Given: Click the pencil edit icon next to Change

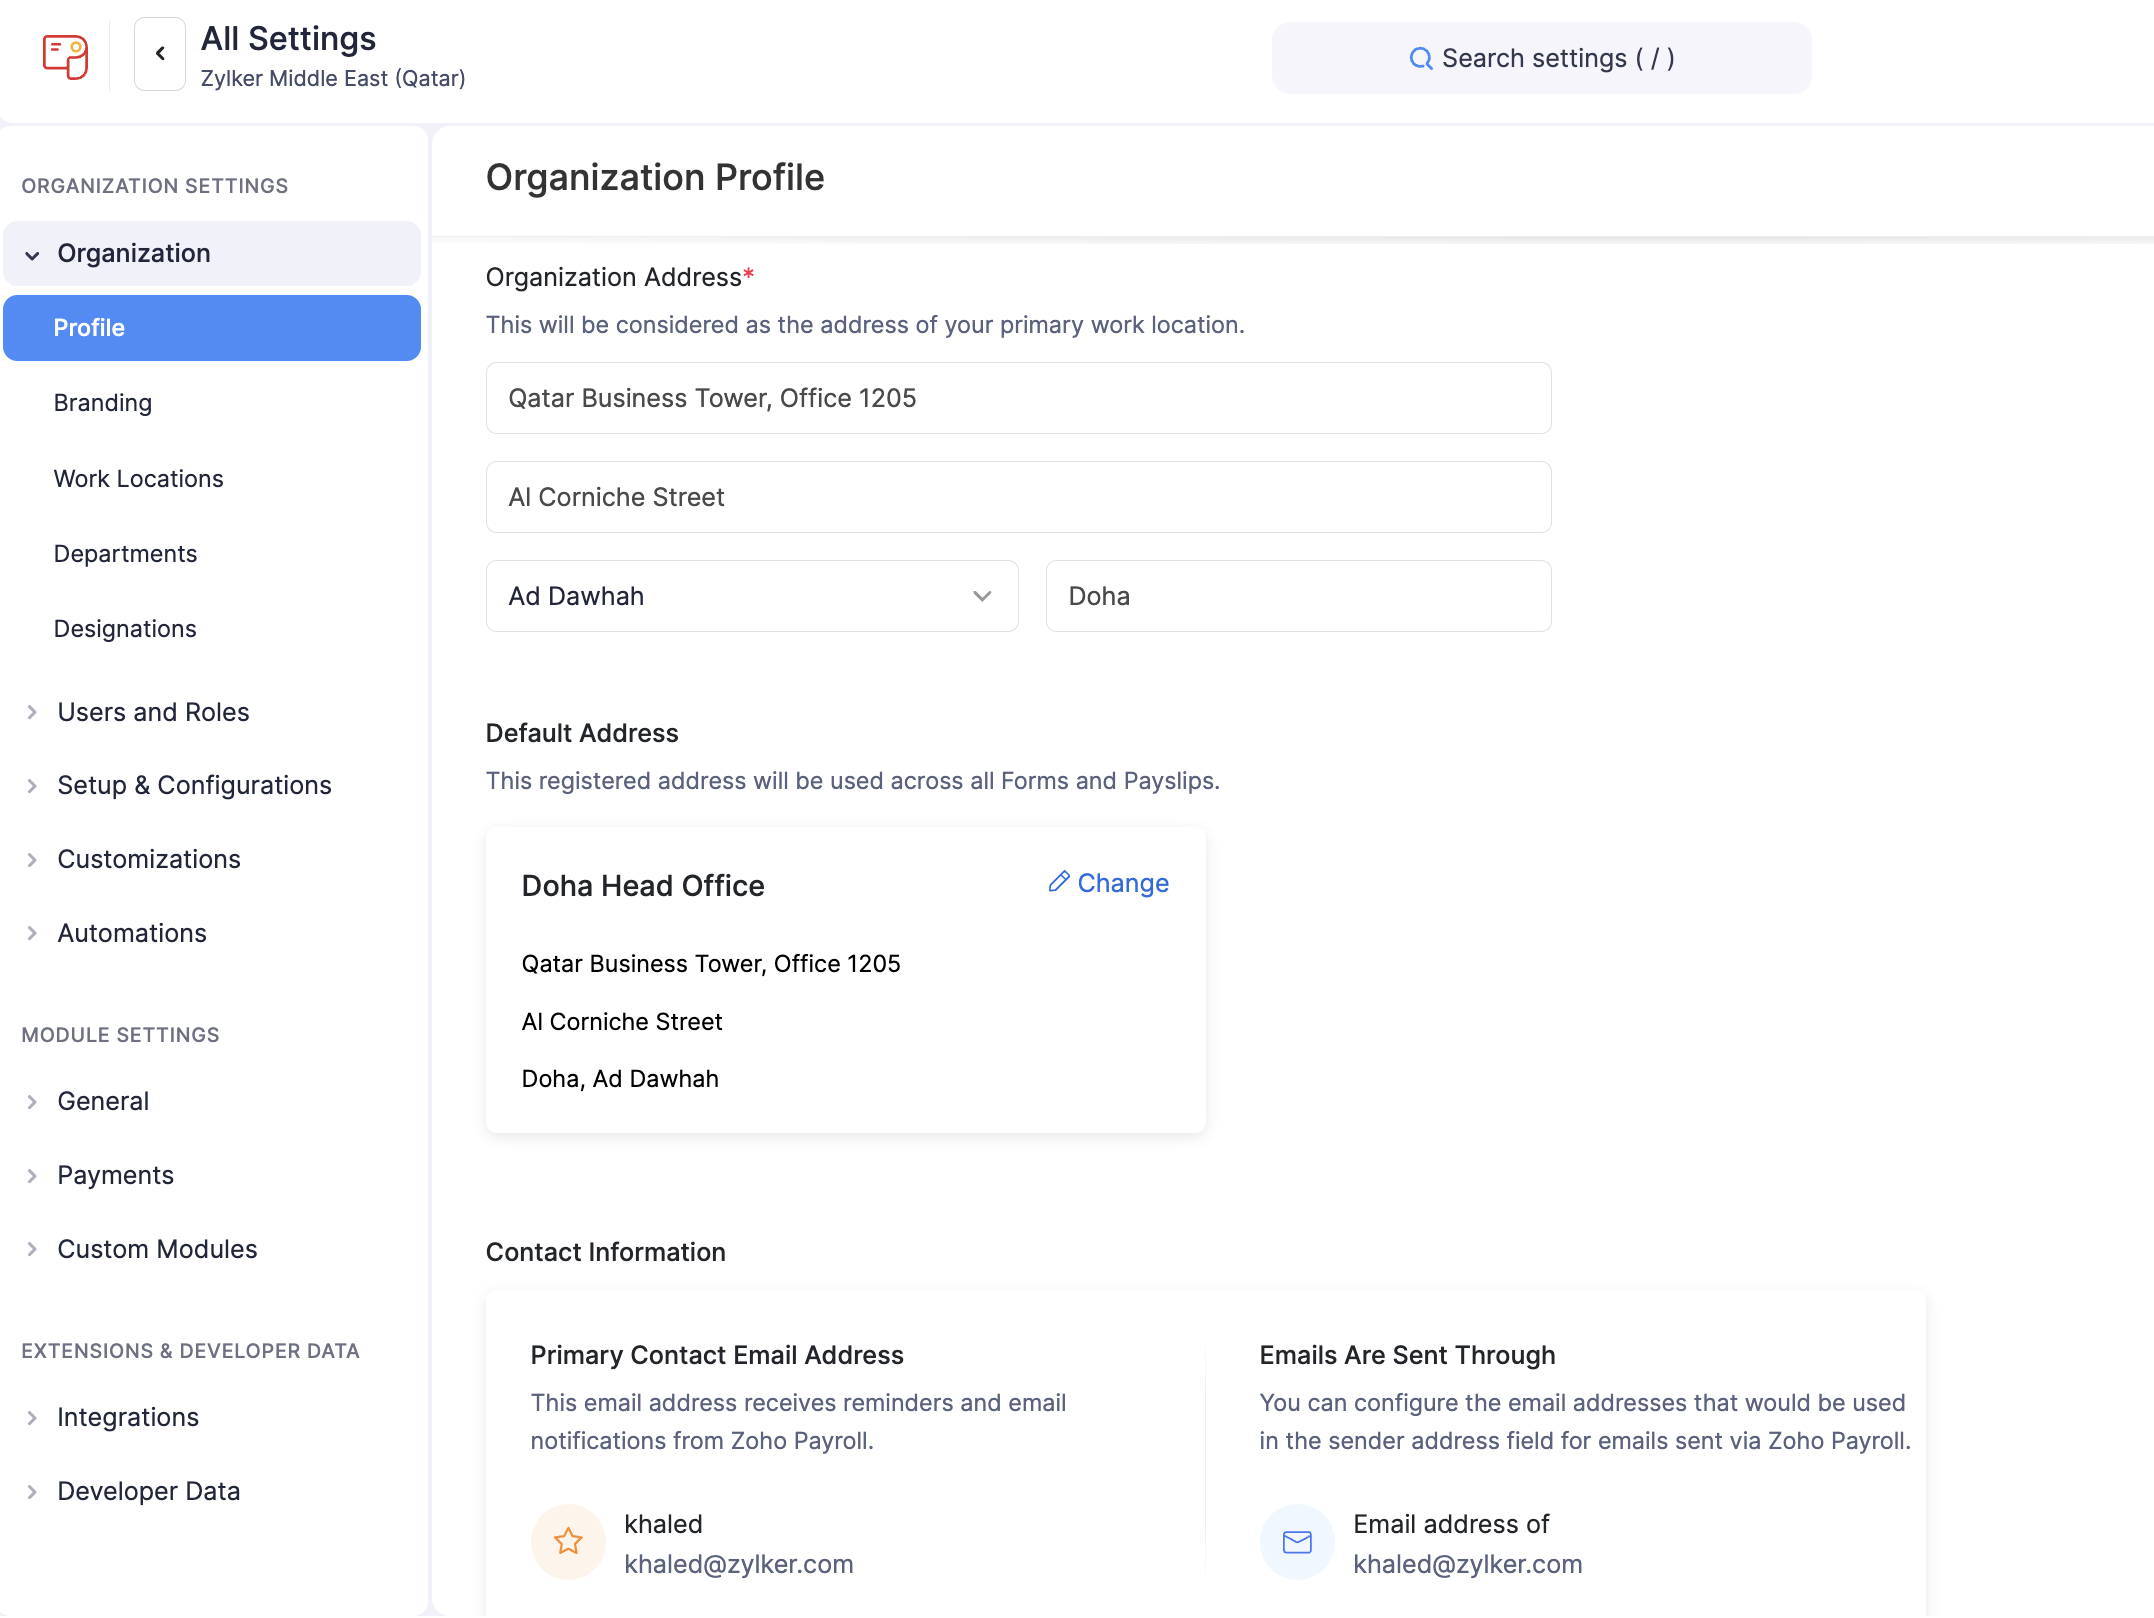Looking at the screenshot, I should (1058, 882).
